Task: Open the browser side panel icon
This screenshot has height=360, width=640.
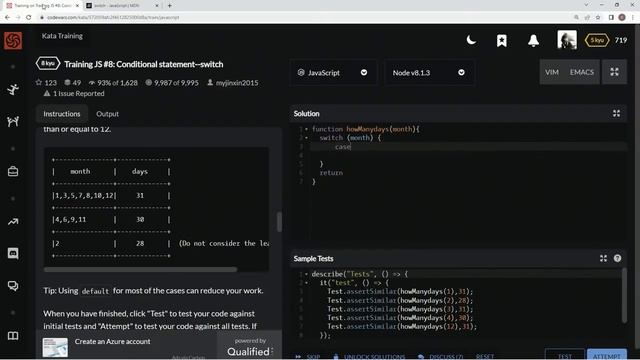Action: coord(611,17)
